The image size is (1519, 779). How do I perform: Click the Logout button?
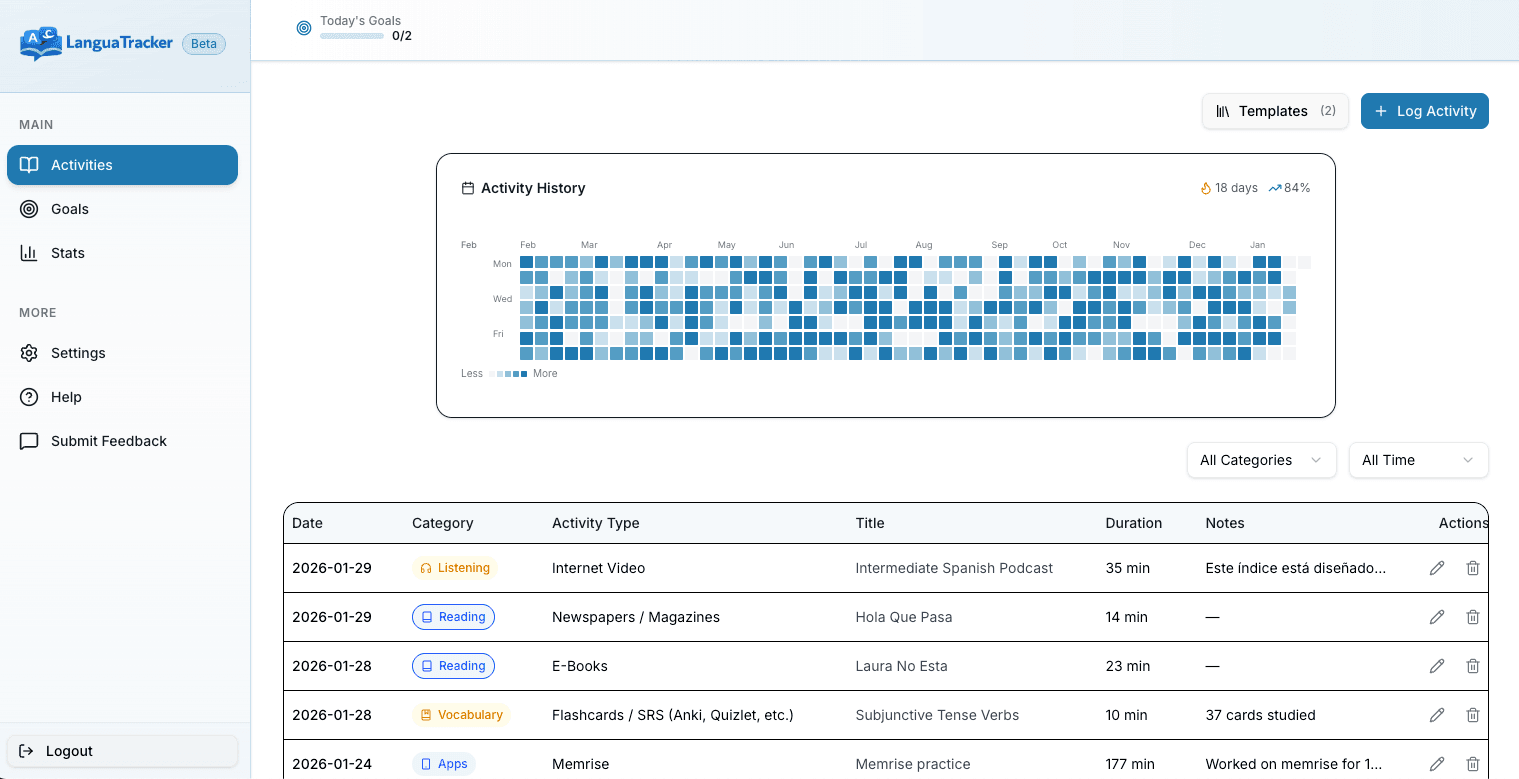tap(122, 750)
